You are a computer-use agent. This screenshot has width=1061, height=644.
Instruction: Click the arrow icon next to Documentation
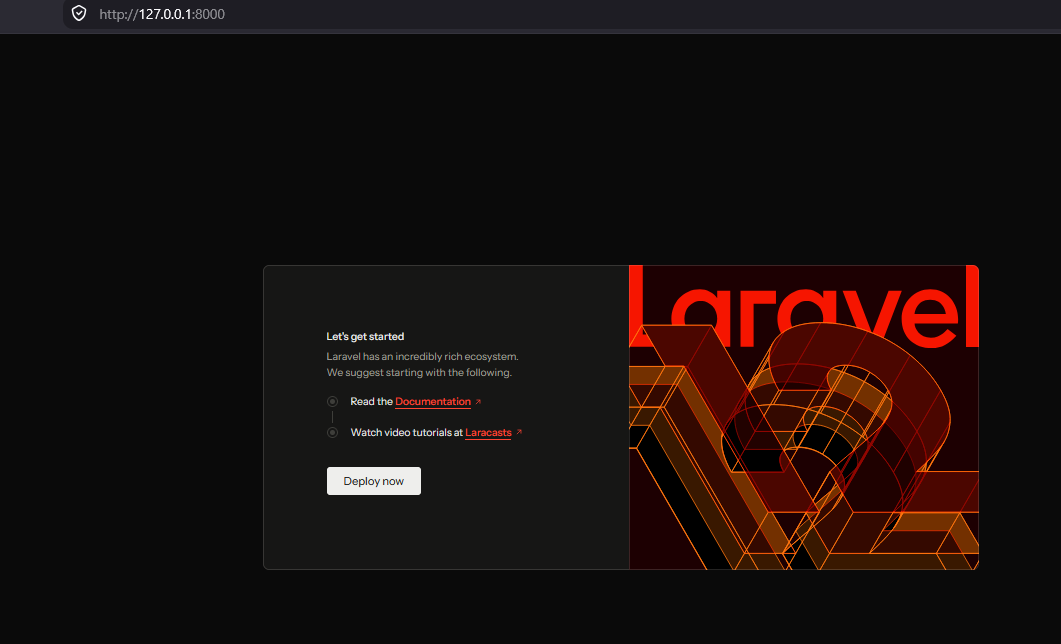(478, 402)
